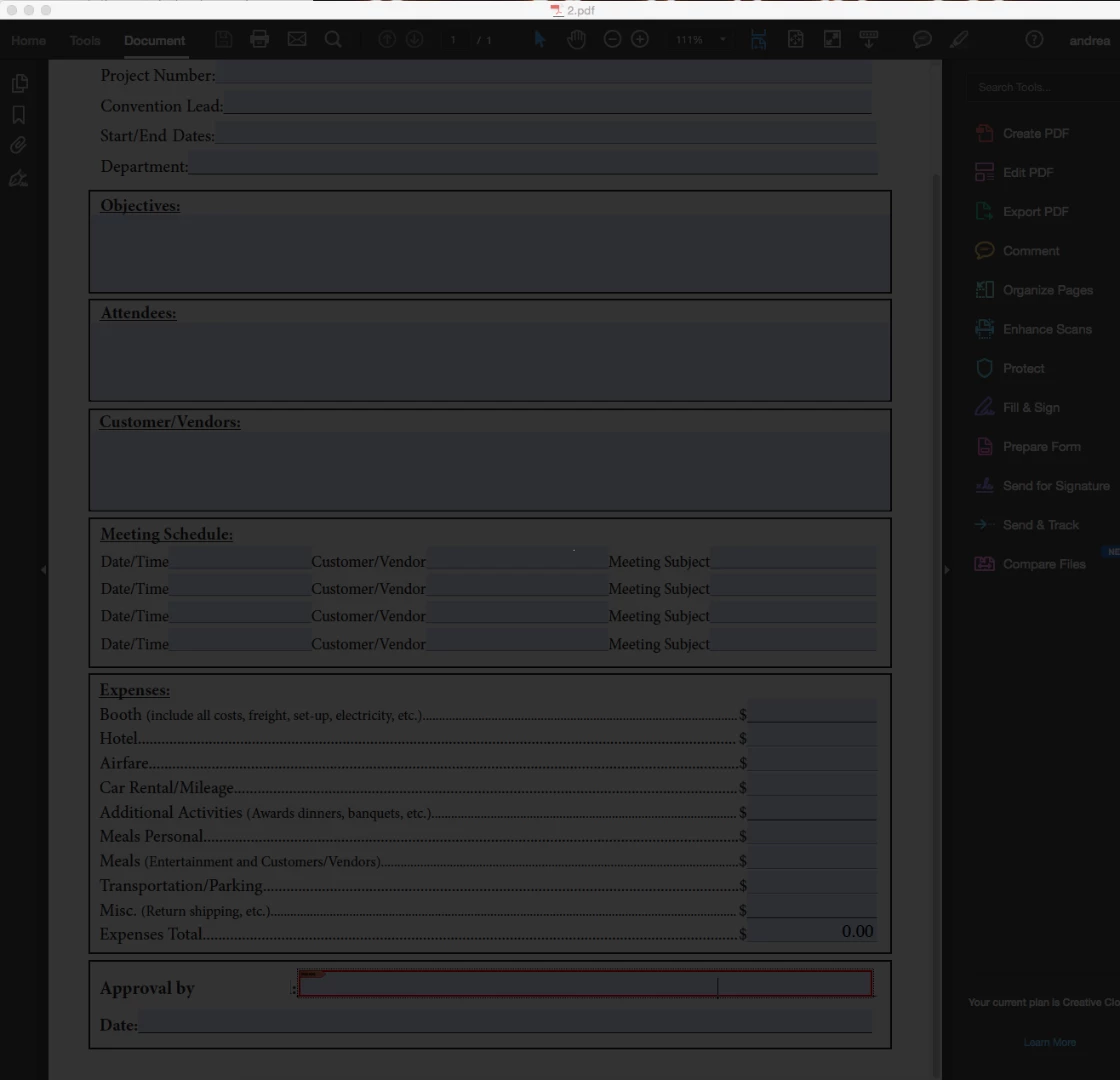This screenshot has height=1080, width=1120.
Task: Click the Hotel expense amount field
Action: 812,737
